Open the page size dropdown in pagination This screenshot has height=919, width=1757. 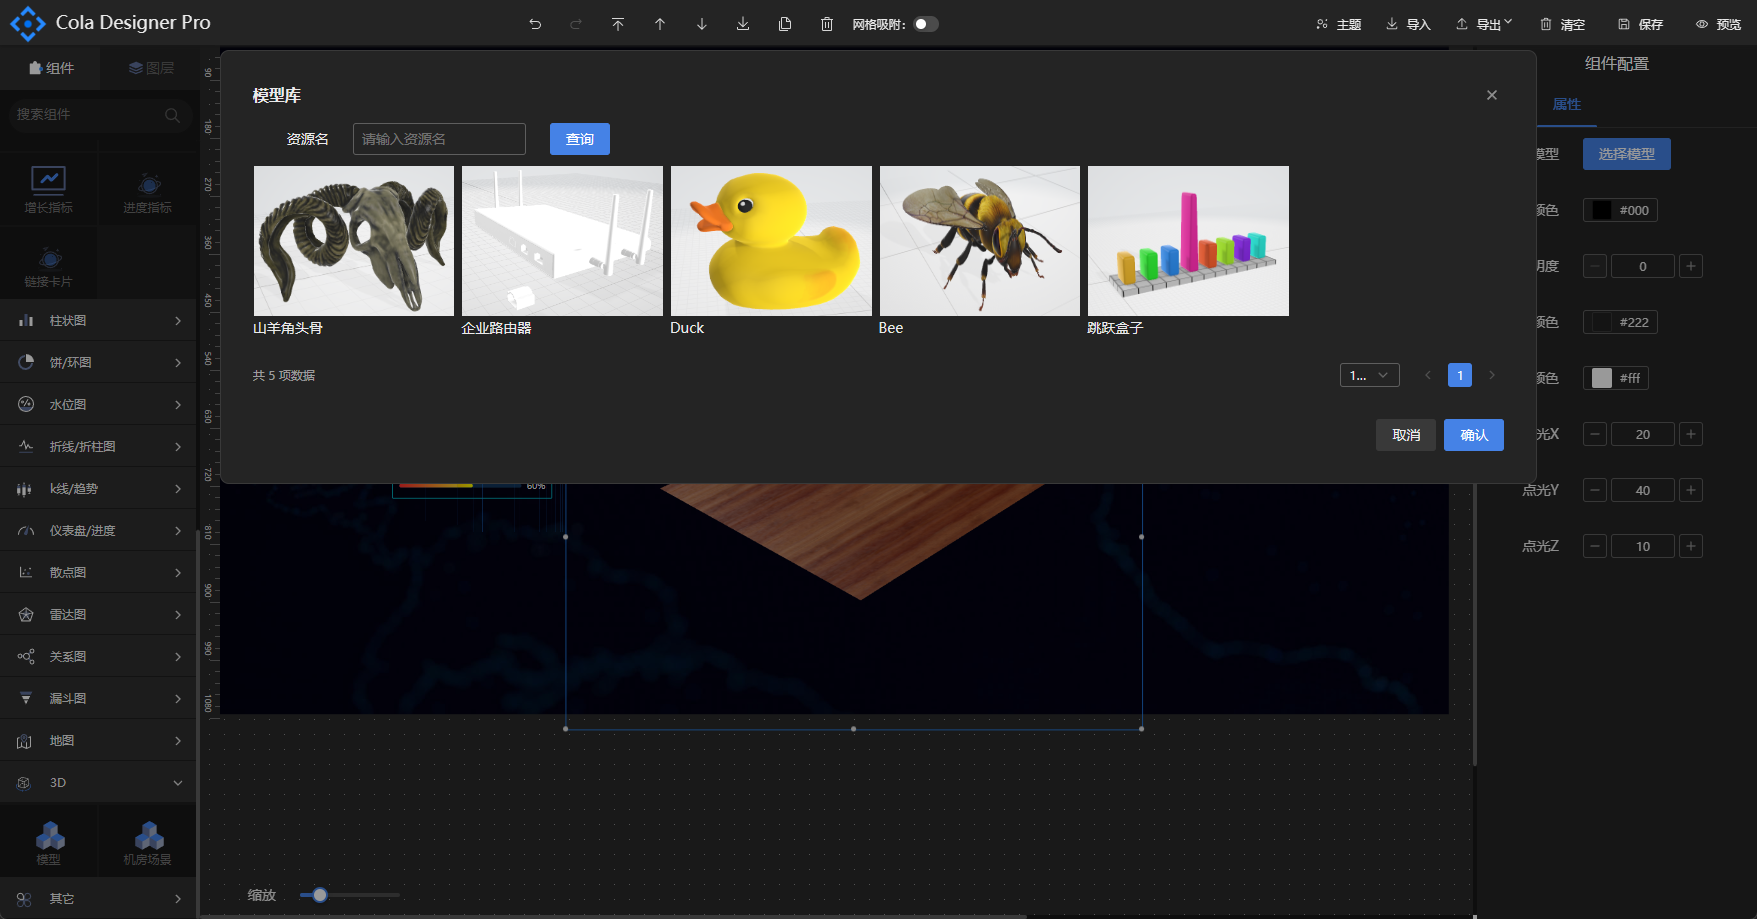(x=1369, y=375)
